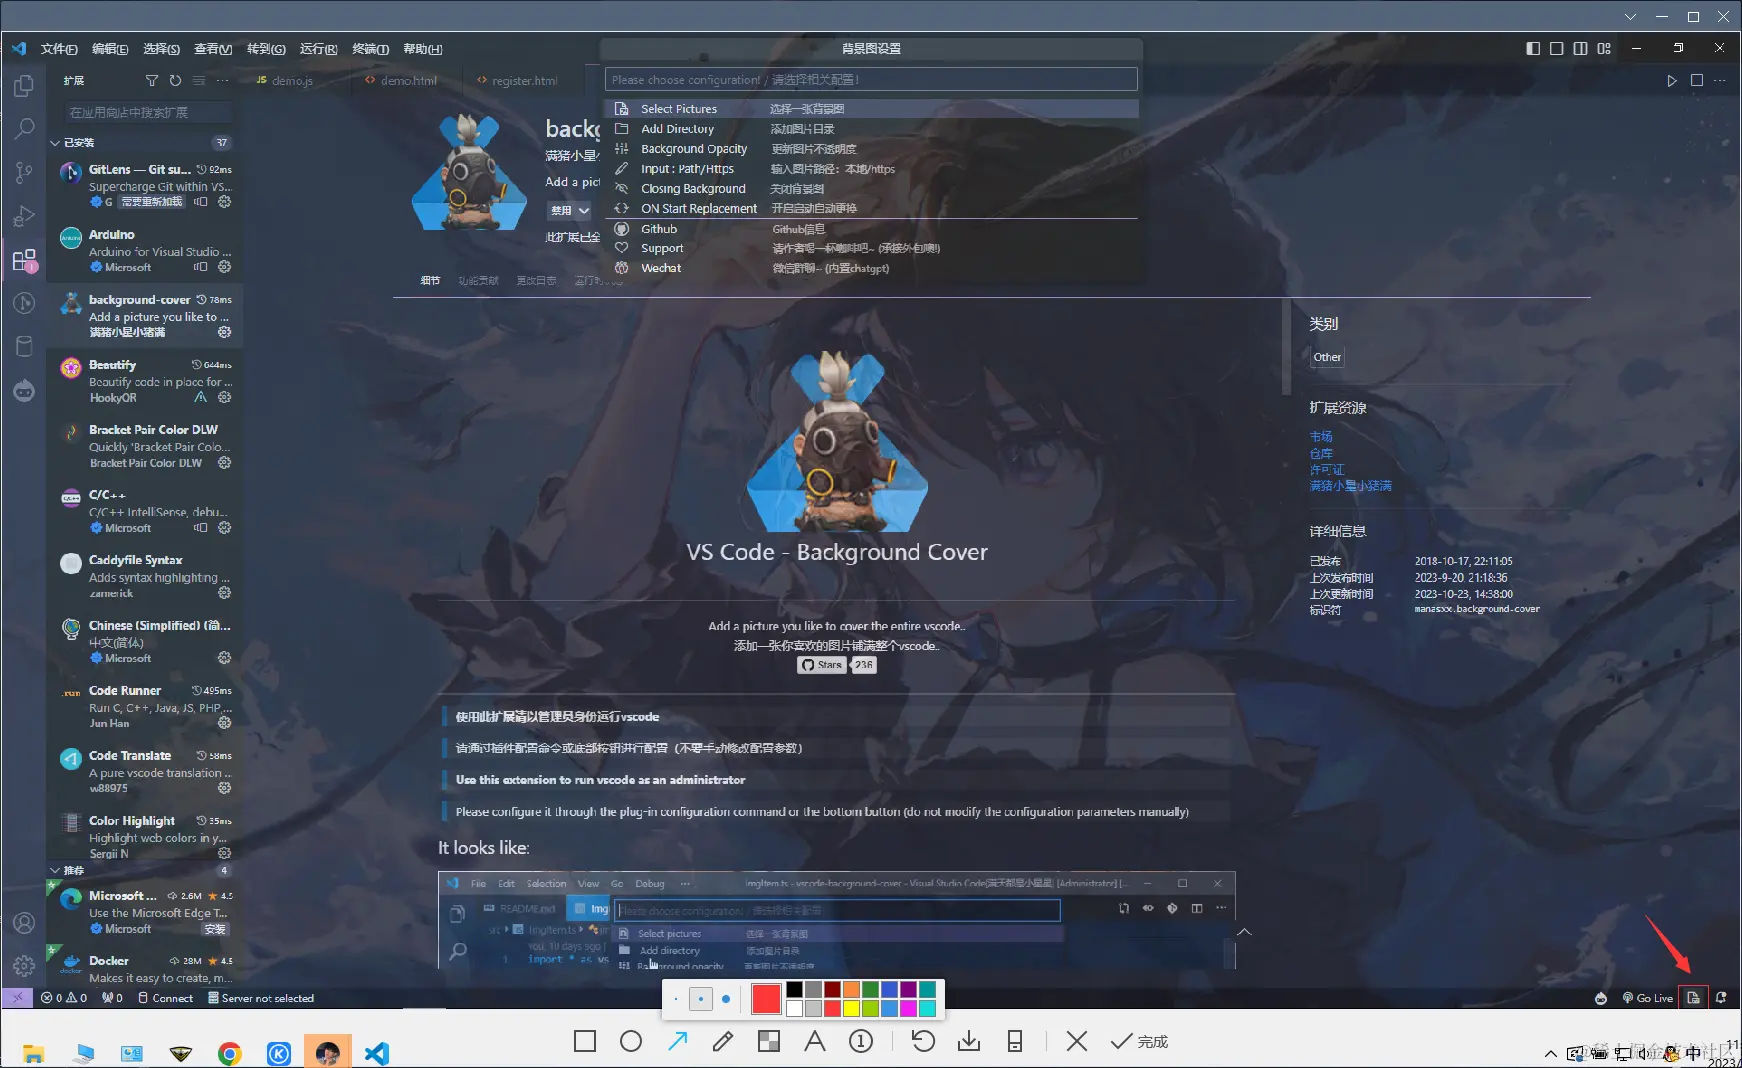Select the mosaic blur tool
This screenshot has width=1742, height=1068.
[769, 1041]
